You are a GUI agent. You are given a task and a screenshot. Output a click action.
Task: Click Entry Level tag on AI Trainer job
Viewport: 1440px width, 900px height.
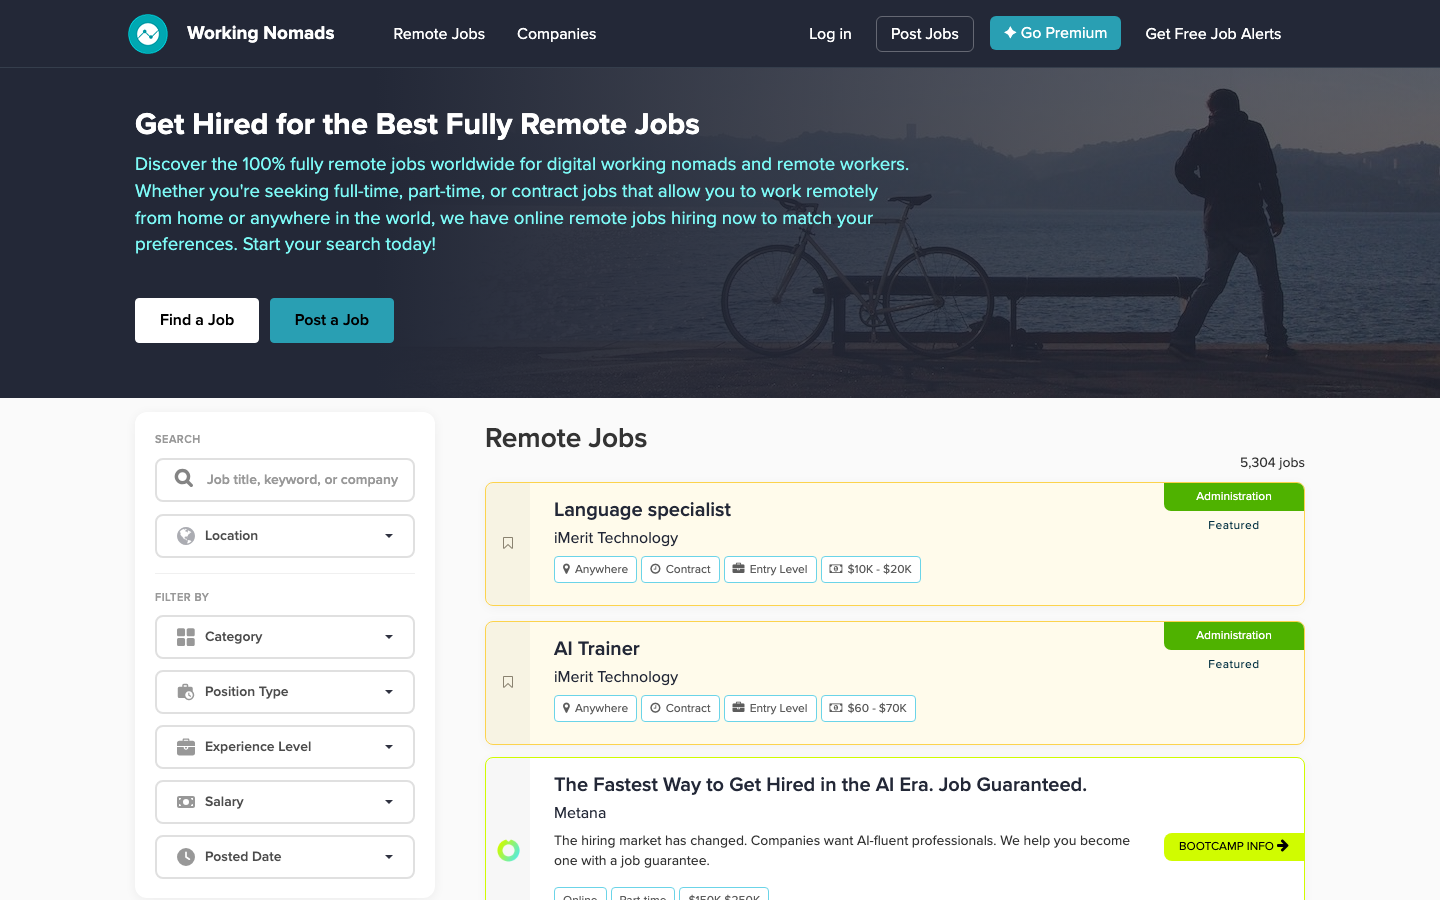coord(770,708)
